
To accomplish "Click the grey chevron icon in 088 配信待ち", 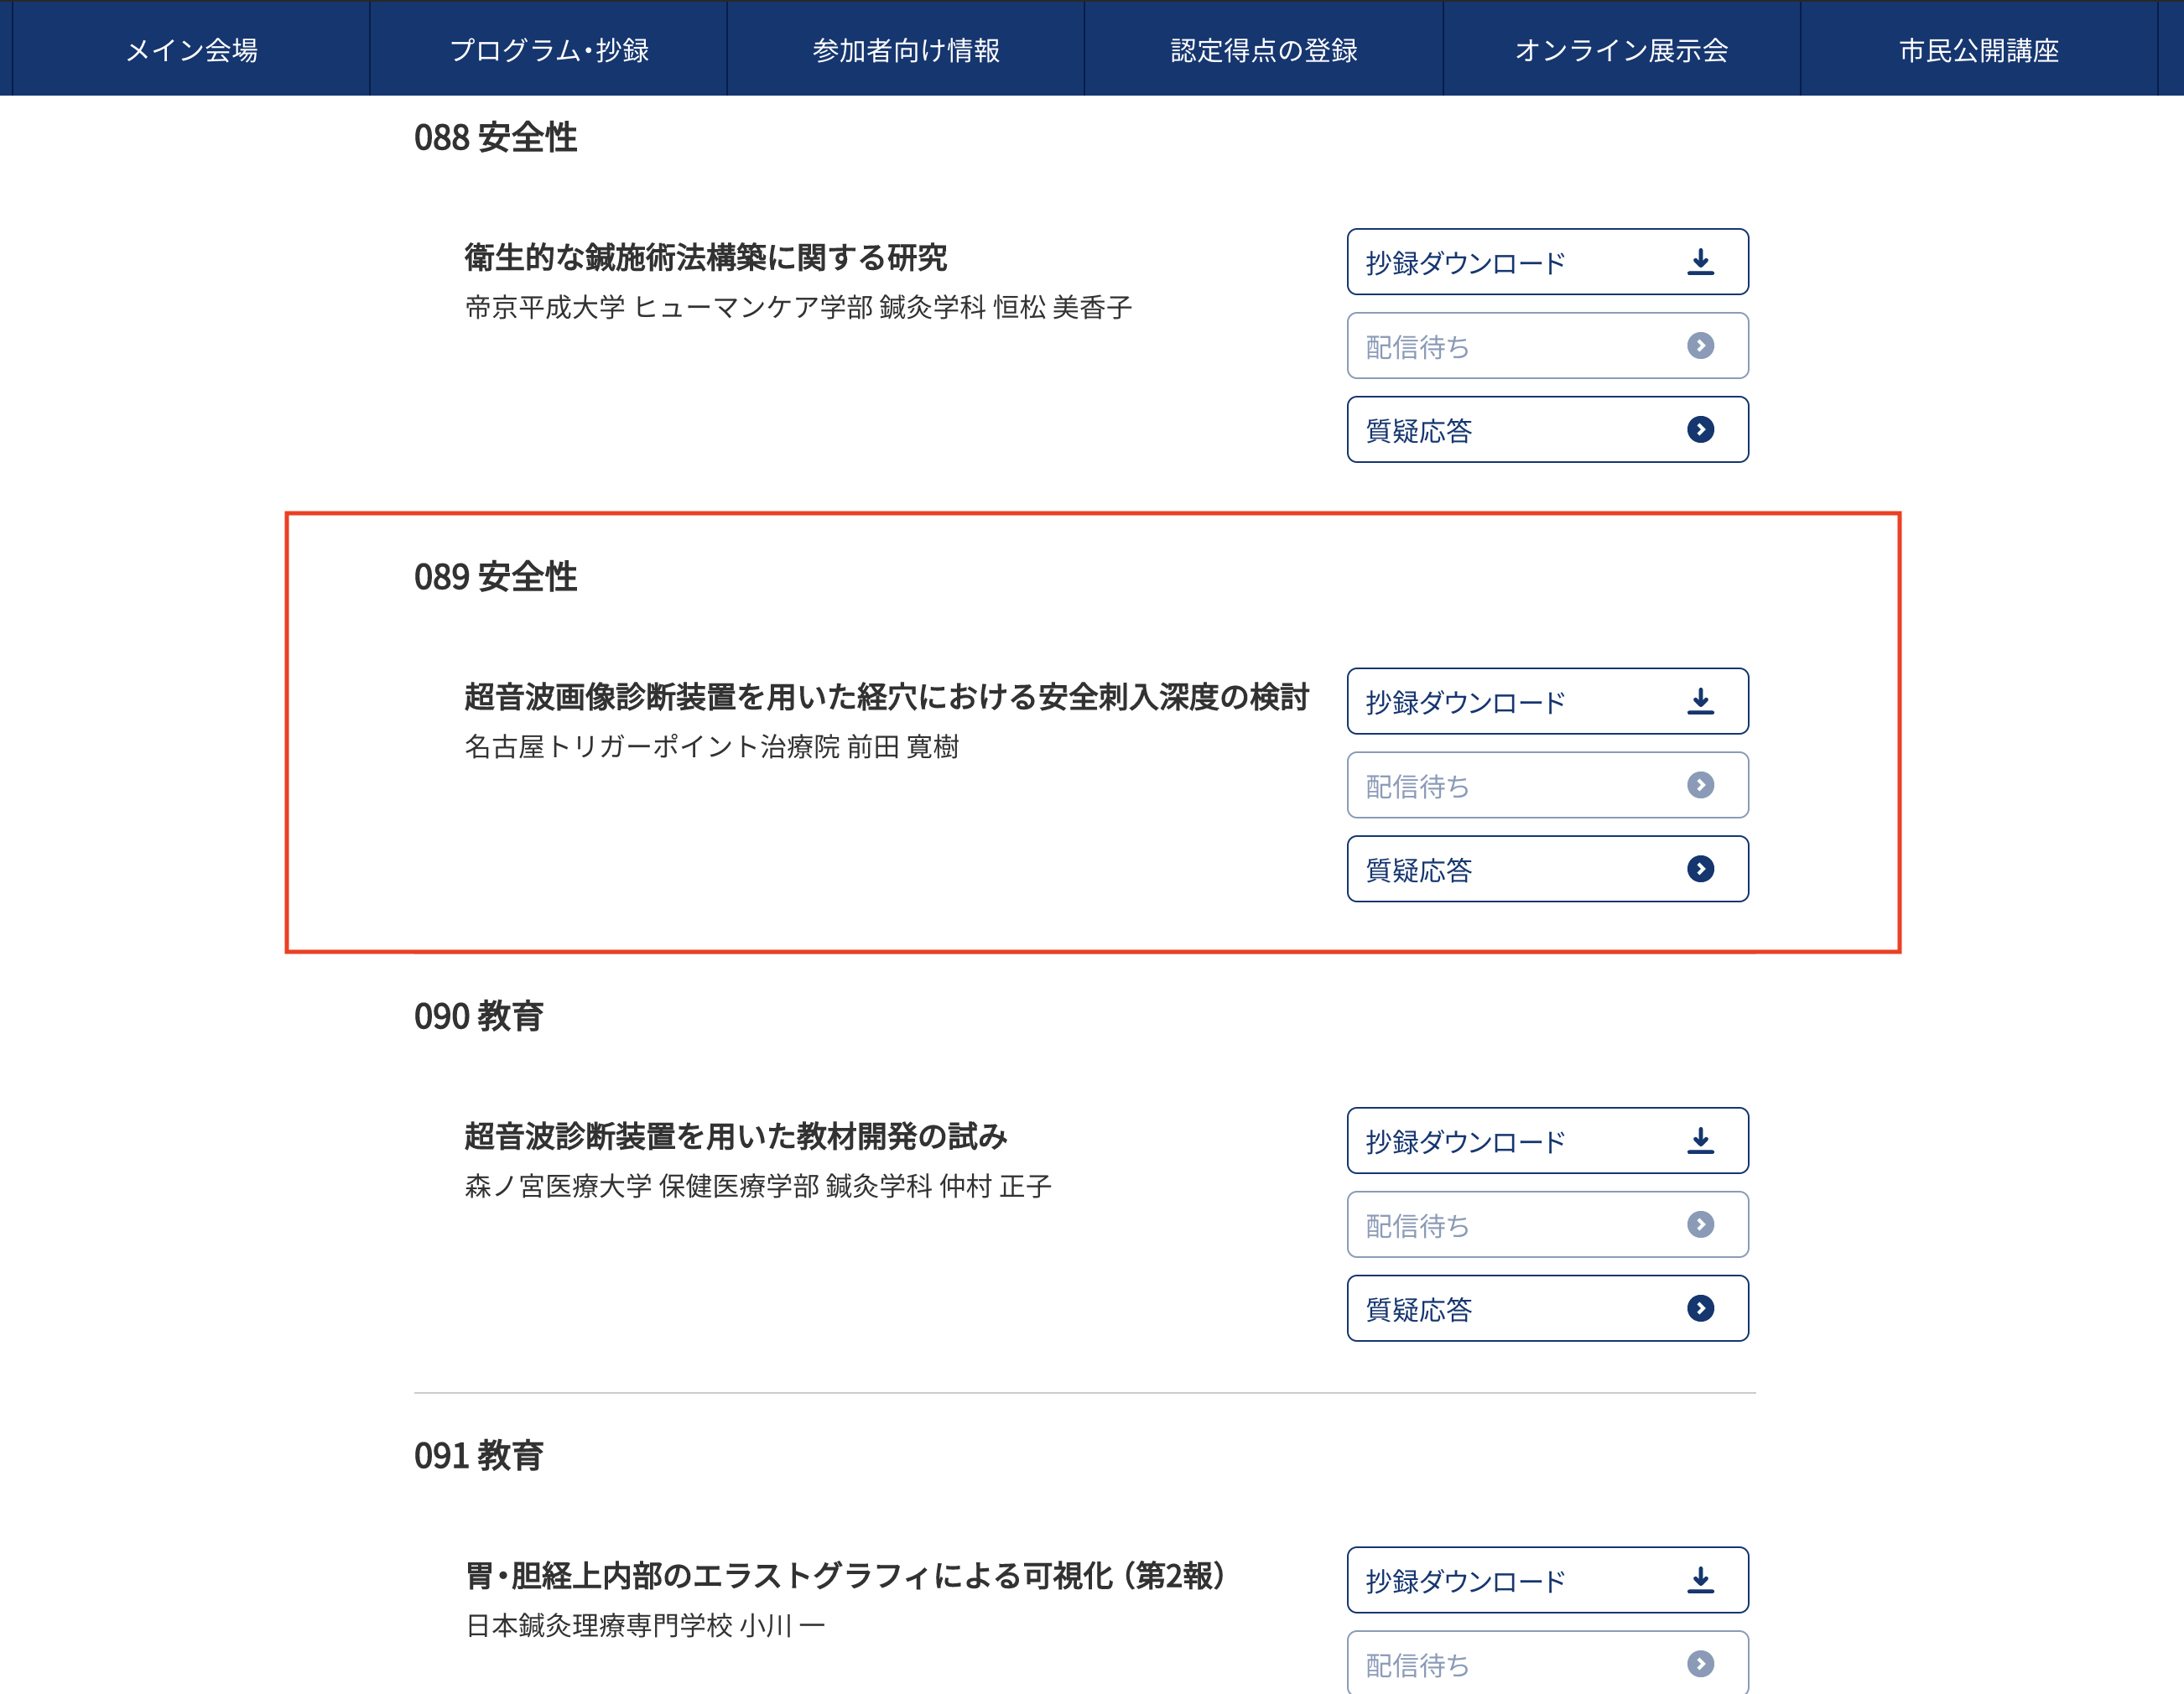I will pyautogui.click(x=1700, y=346).
